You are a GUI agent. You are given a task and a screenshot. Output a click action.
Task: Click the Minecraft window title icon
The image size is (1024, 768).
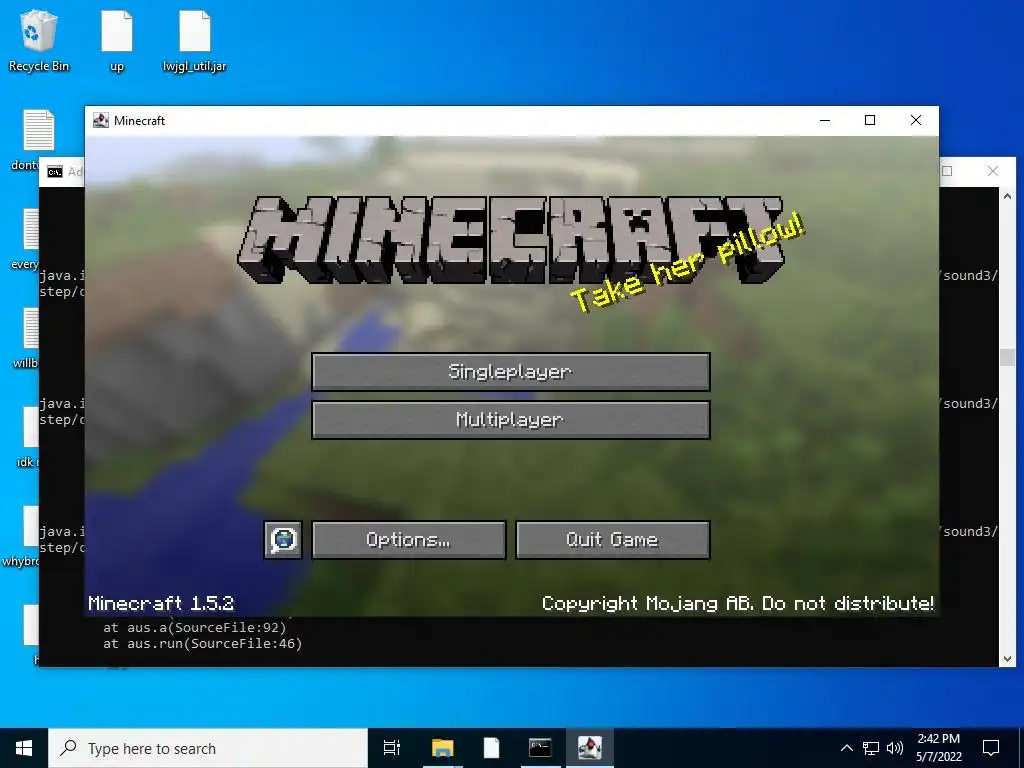tap(101, 120)
